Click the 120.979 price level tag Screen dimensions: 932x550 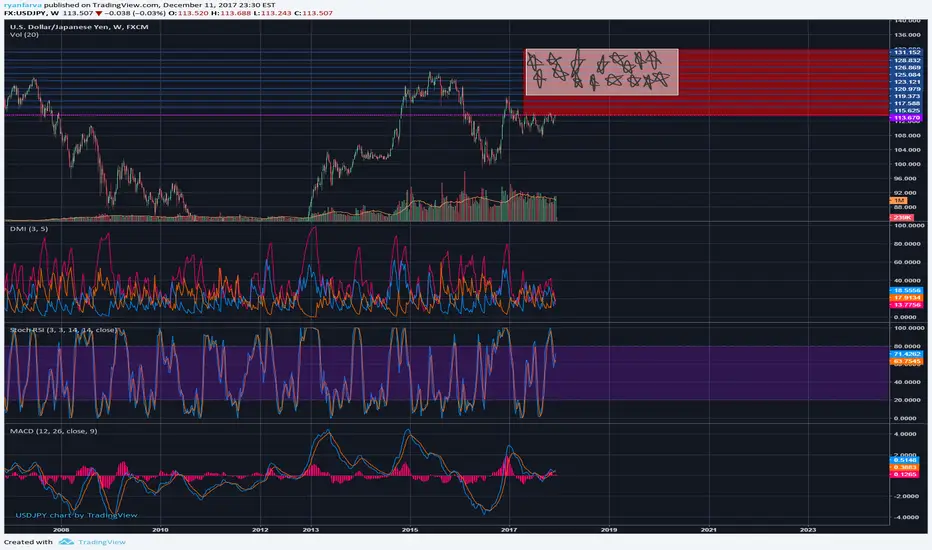pos(906,89)
